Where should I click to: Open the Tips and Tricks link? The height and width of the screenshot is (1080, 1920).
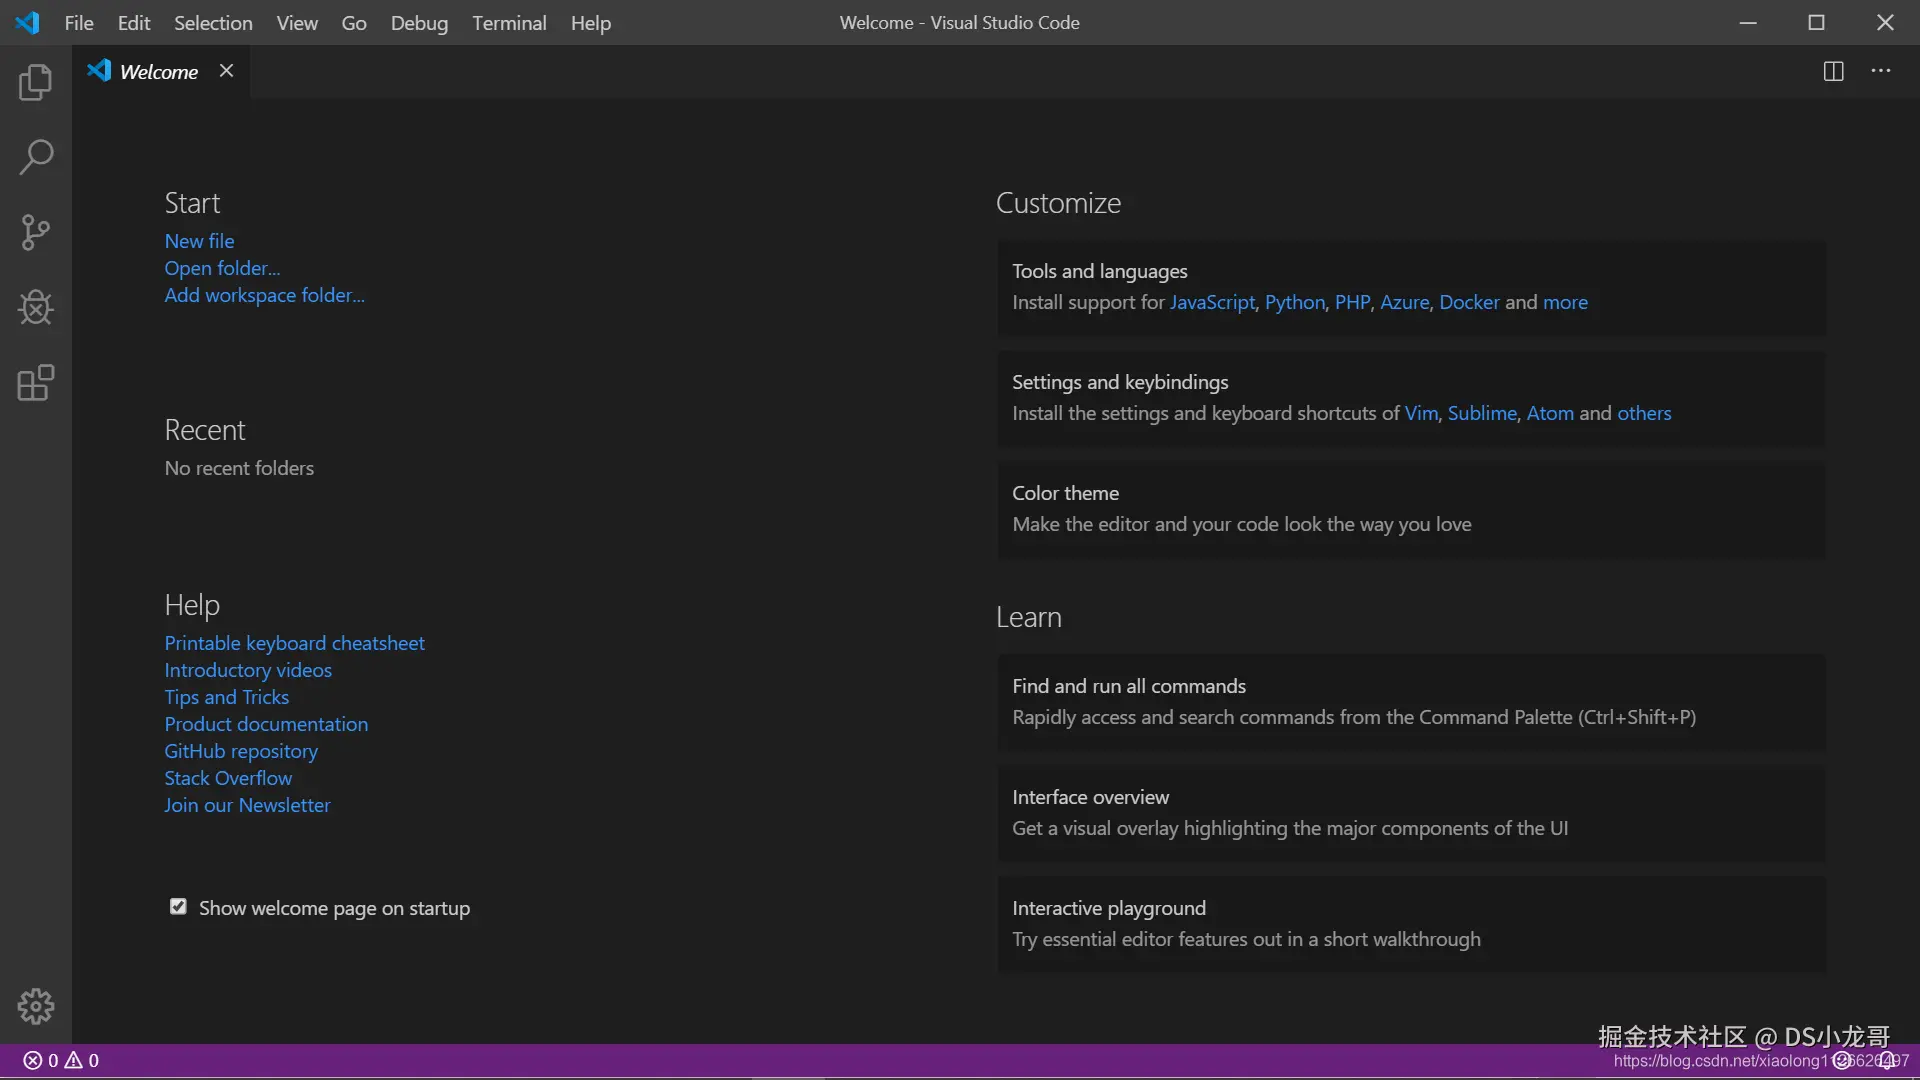click(227, 697)
